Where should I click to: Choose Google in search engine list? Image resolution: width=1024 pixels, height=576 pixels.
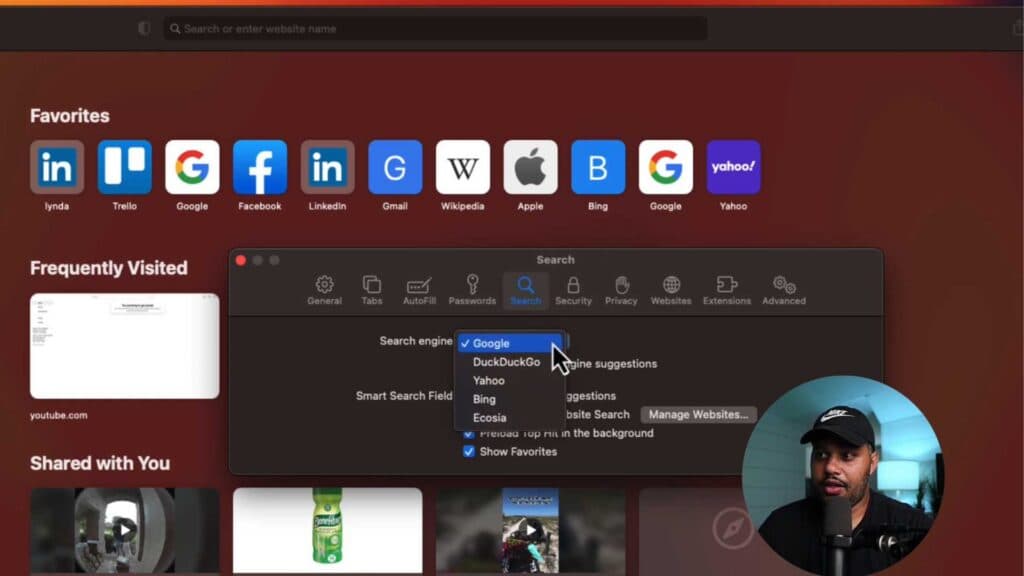[x=509, y=343]
